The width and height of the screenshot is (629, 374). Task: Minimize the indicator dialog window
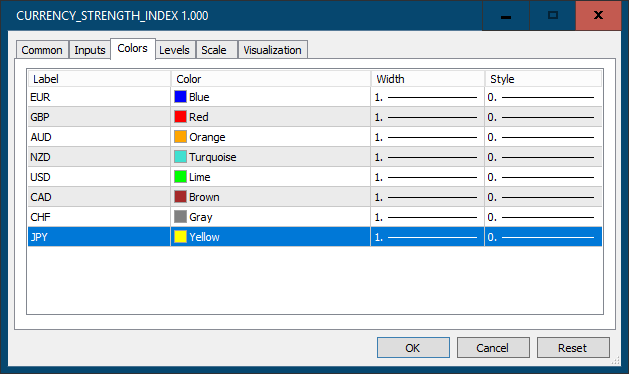pyautogui.click(x=506, y=15)
